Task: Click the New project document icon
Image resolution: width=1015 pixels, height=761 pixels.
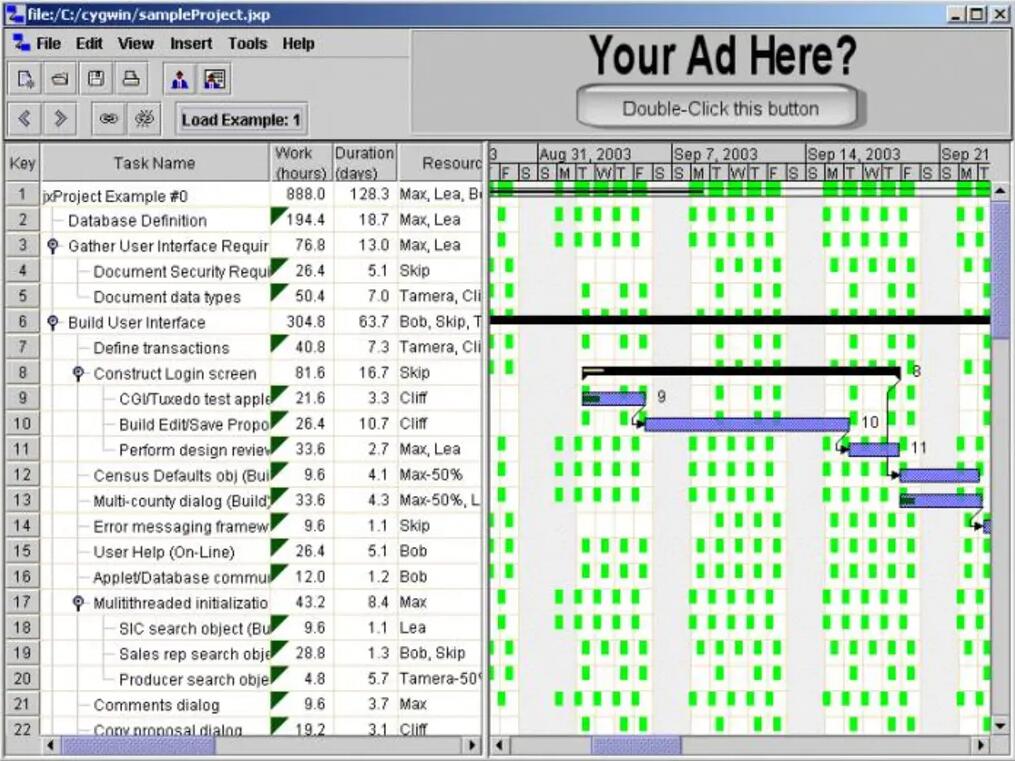Action: pos(26,78)
